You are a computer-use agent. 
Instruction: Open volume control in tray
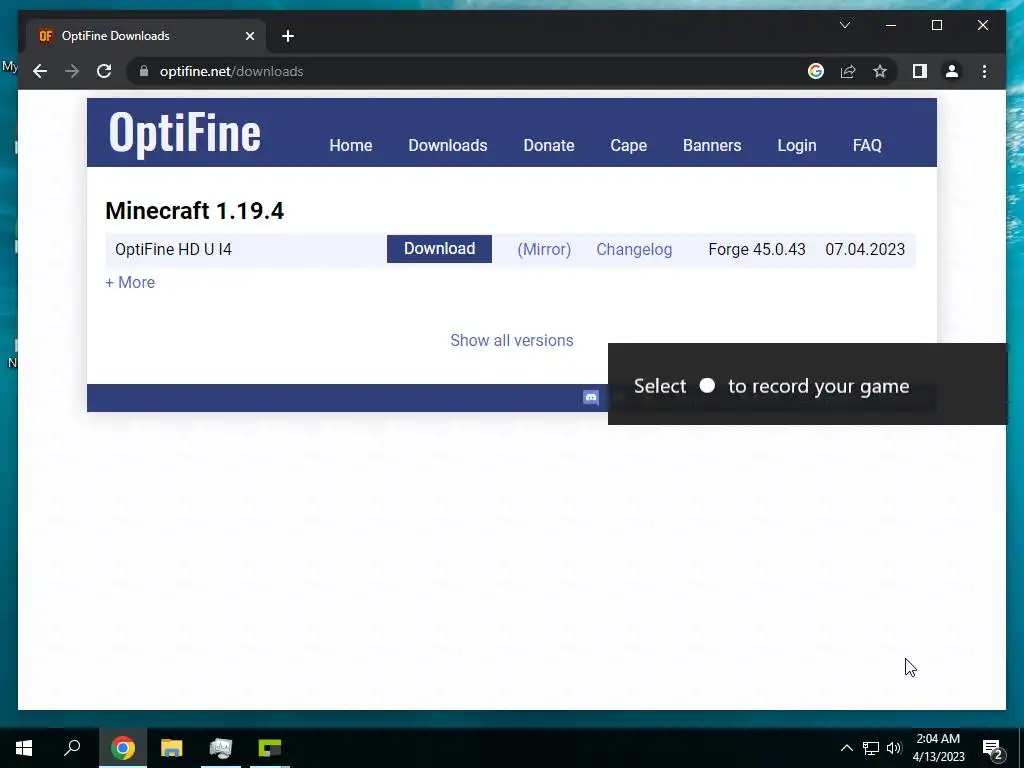click(894, 748)
